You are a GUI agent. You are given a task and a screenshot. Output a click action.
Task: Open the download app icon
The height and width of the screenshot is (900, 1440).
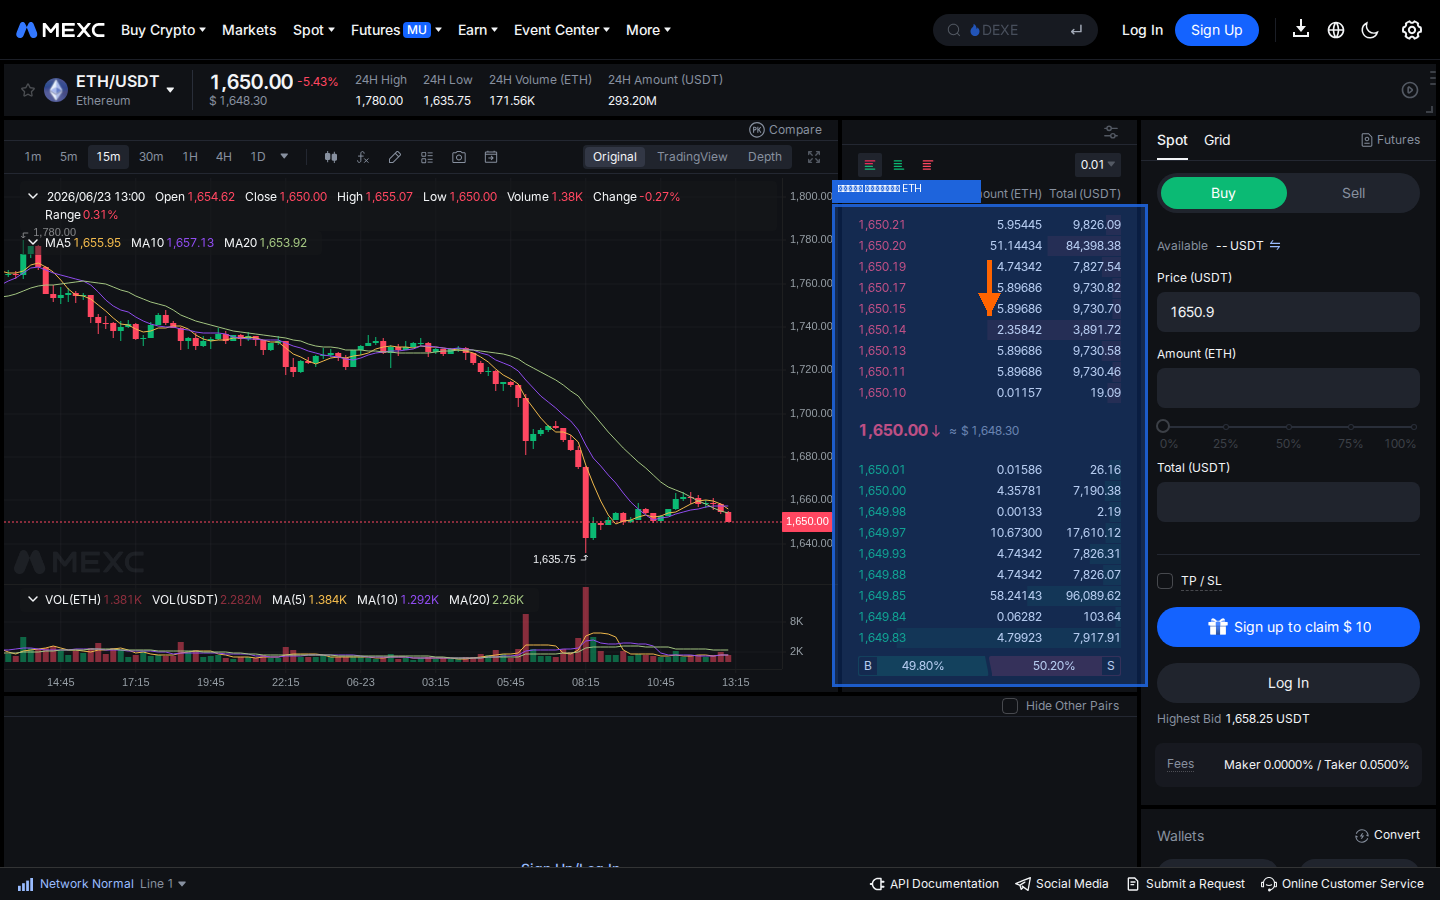point(1300,29)
